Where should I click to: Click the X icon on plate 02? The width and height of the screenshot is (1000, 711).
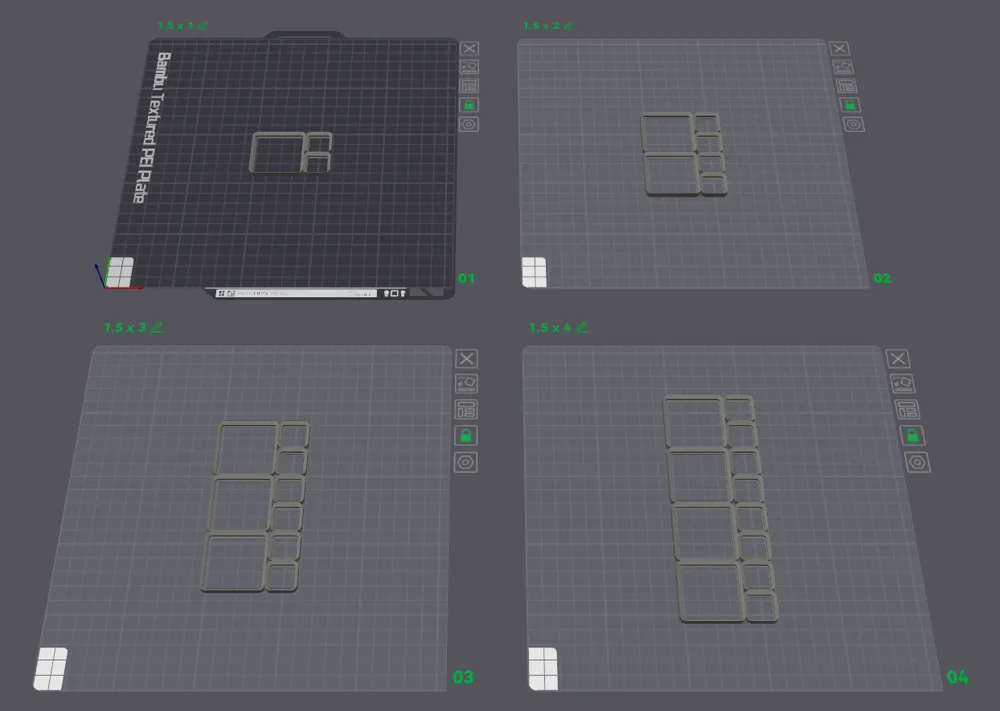click(840, 47)
